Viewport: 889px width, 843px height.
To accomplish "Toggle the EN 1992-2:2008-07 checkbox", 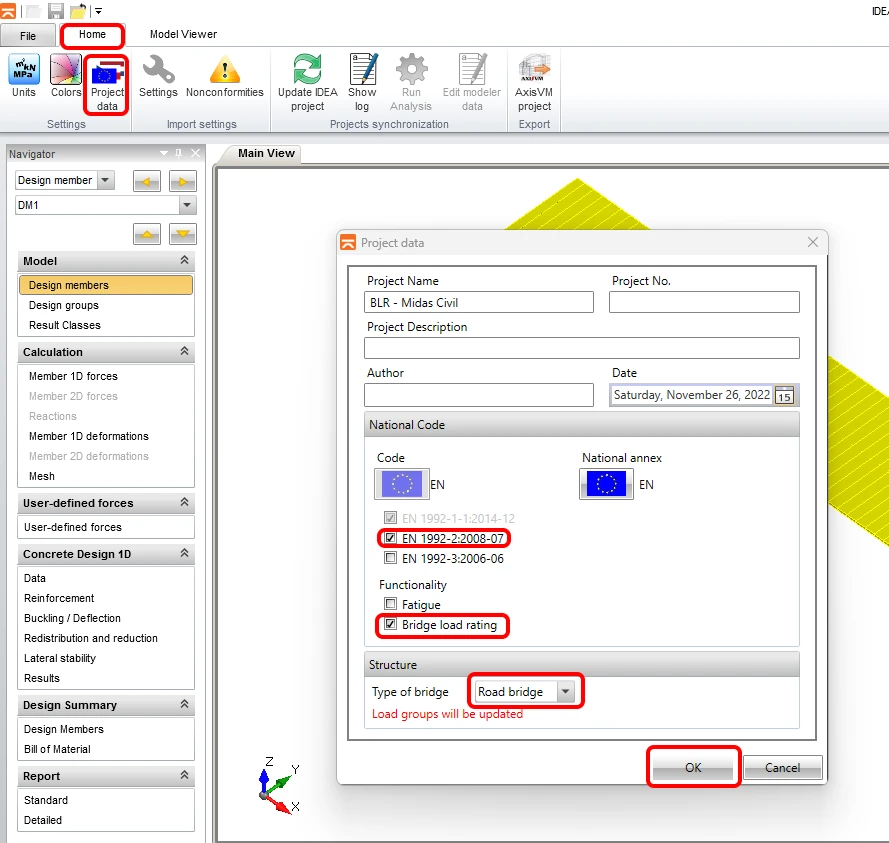I will coord(390,537).
